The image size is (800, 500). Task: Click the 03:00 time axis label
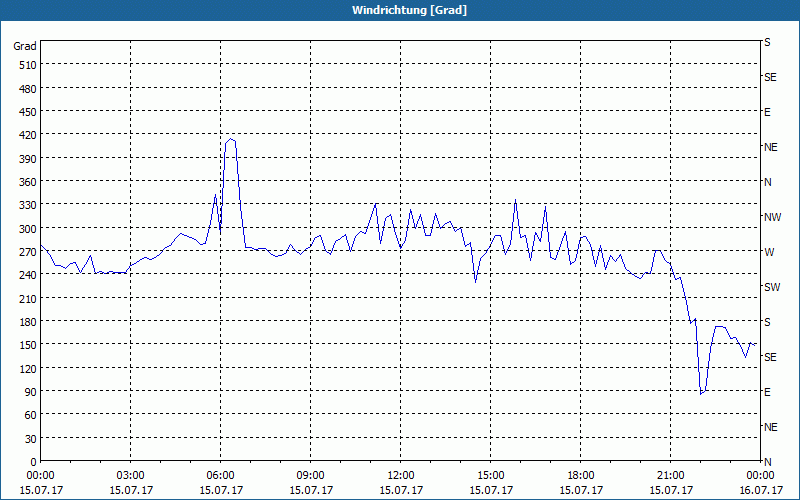131,476
